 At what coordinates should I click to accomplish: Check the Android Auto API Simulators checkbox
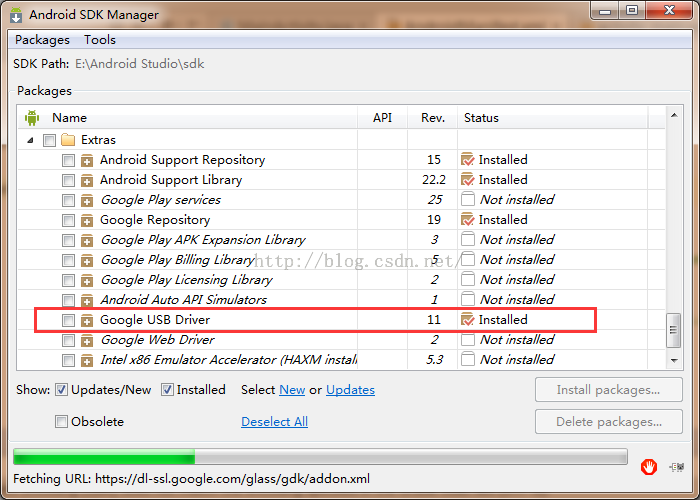(68, 300)
